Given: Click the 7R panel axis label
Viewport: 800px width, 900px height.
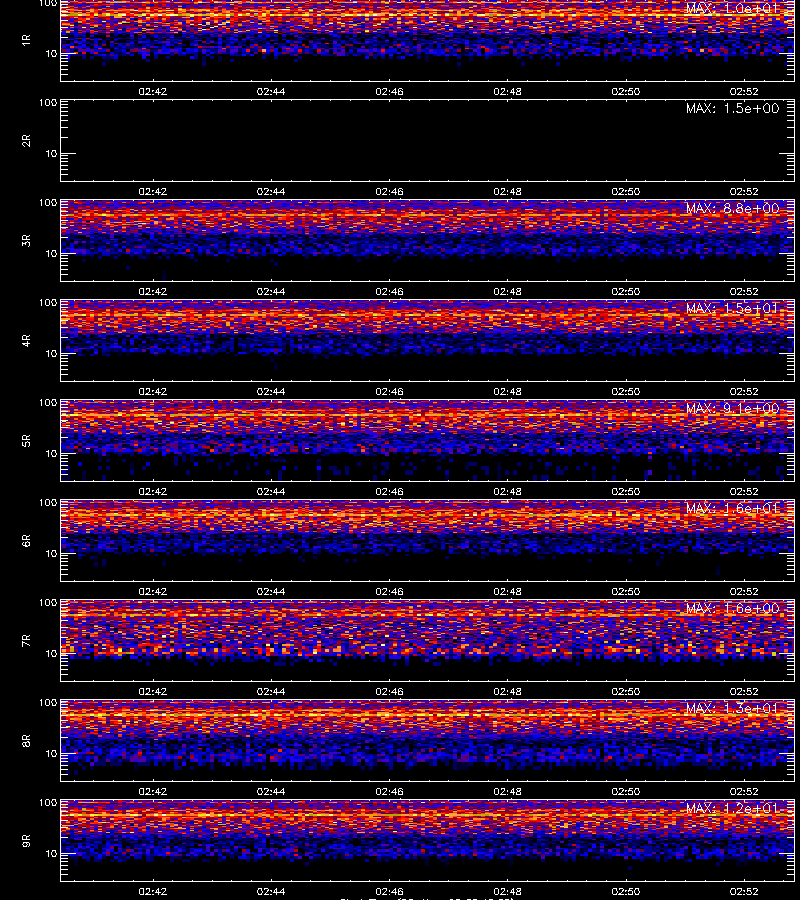Looking at the screenshot, I should click(x=26, y=641).
